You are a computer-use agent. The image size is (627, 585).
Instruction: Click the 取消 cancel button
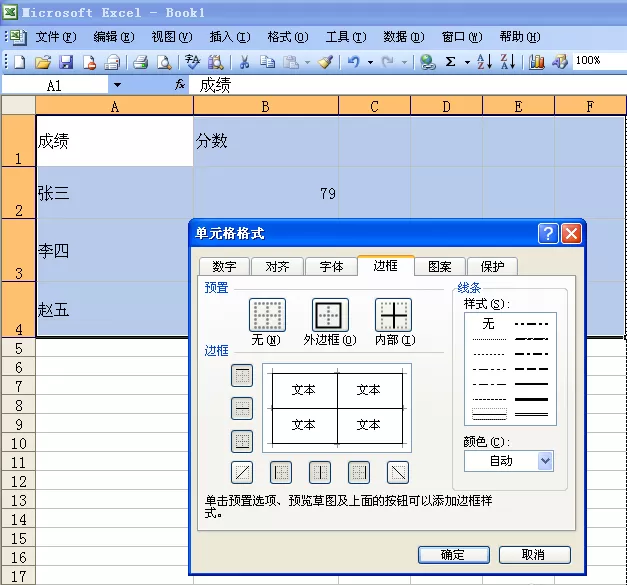[535, 555]
